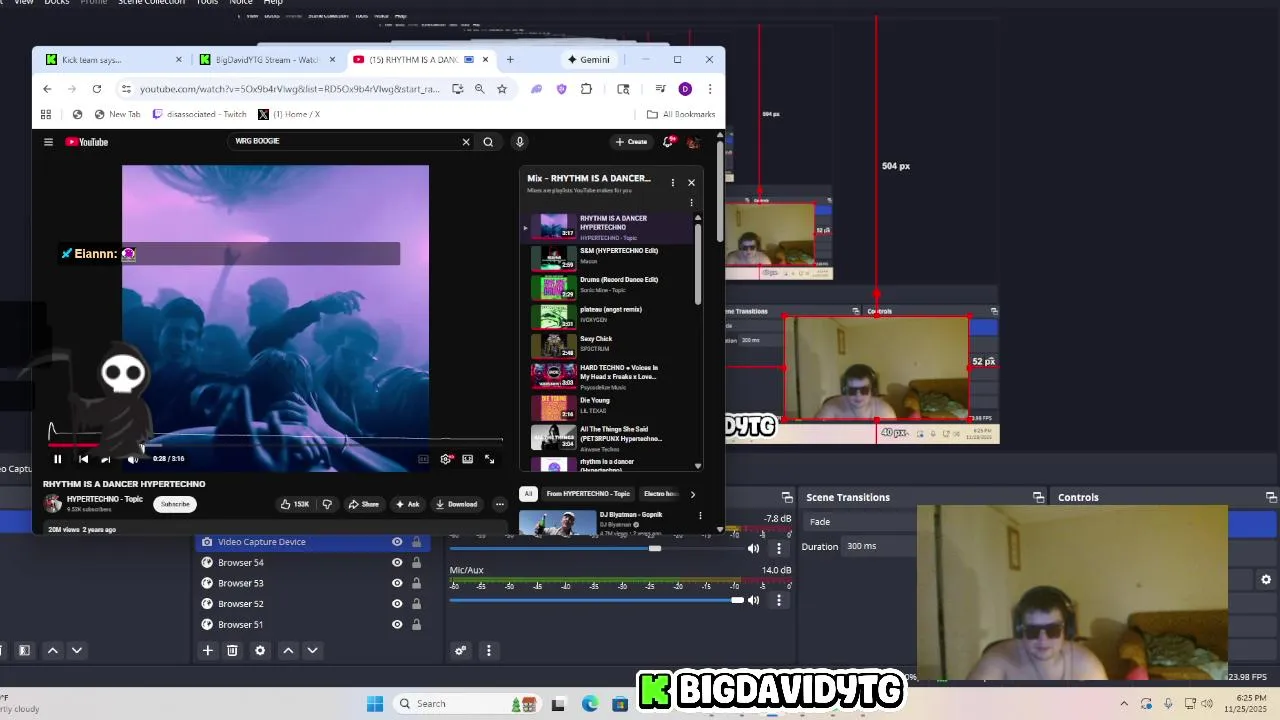Open Windows Start menu

pos(375,704)
